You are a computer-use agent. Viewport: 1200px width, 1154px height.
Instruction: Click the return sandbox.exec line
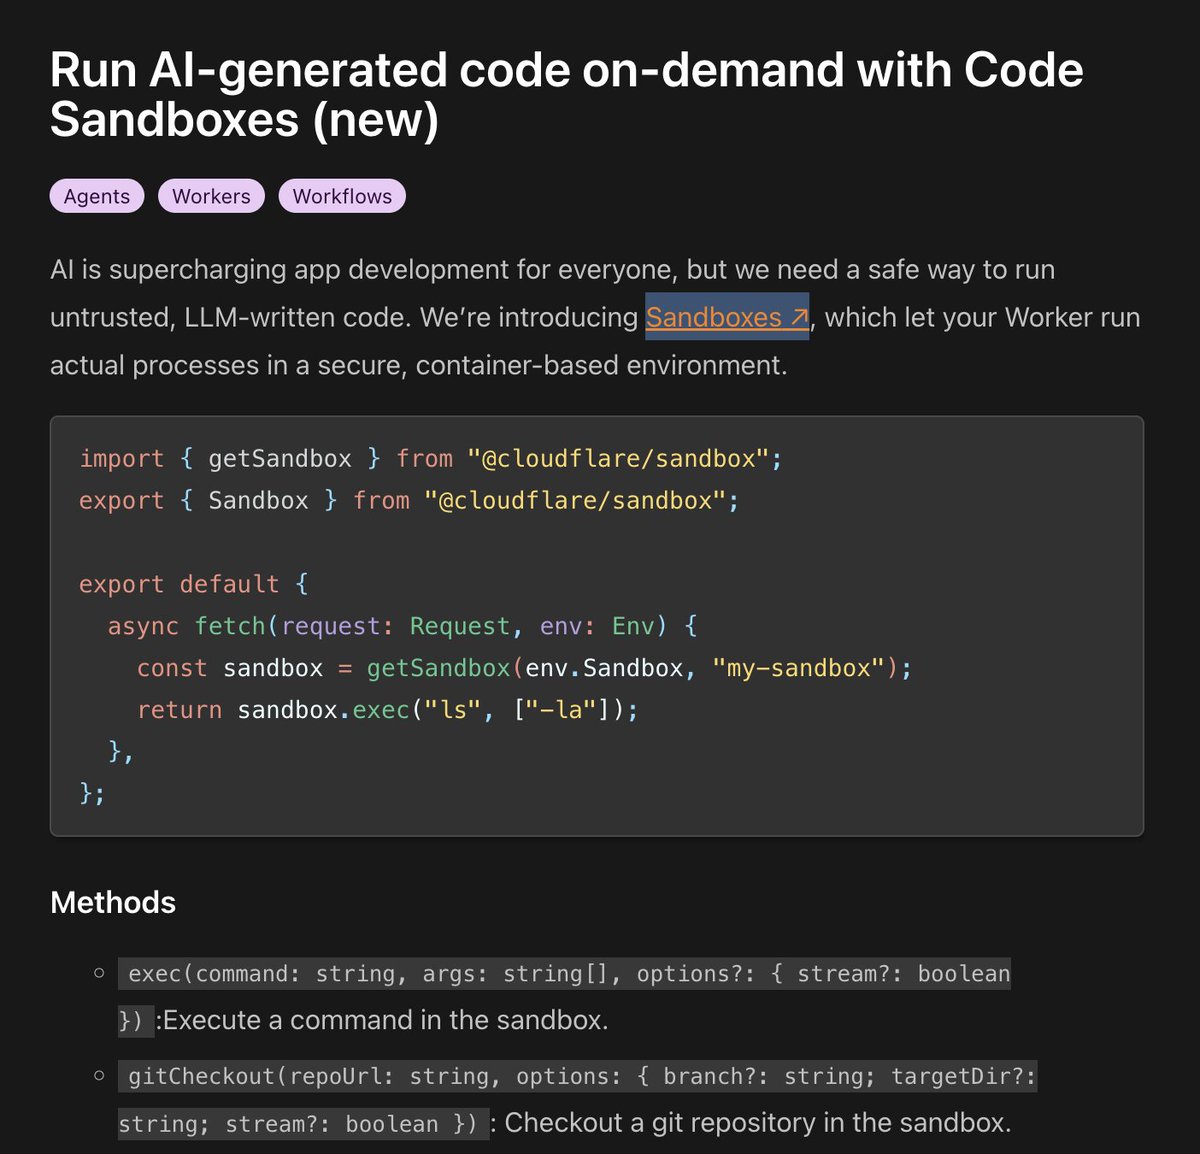(387, 710)
